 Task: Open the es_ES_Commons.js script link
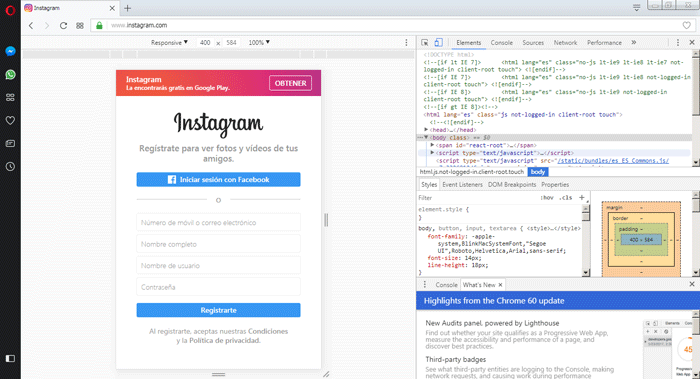point(613,161)
